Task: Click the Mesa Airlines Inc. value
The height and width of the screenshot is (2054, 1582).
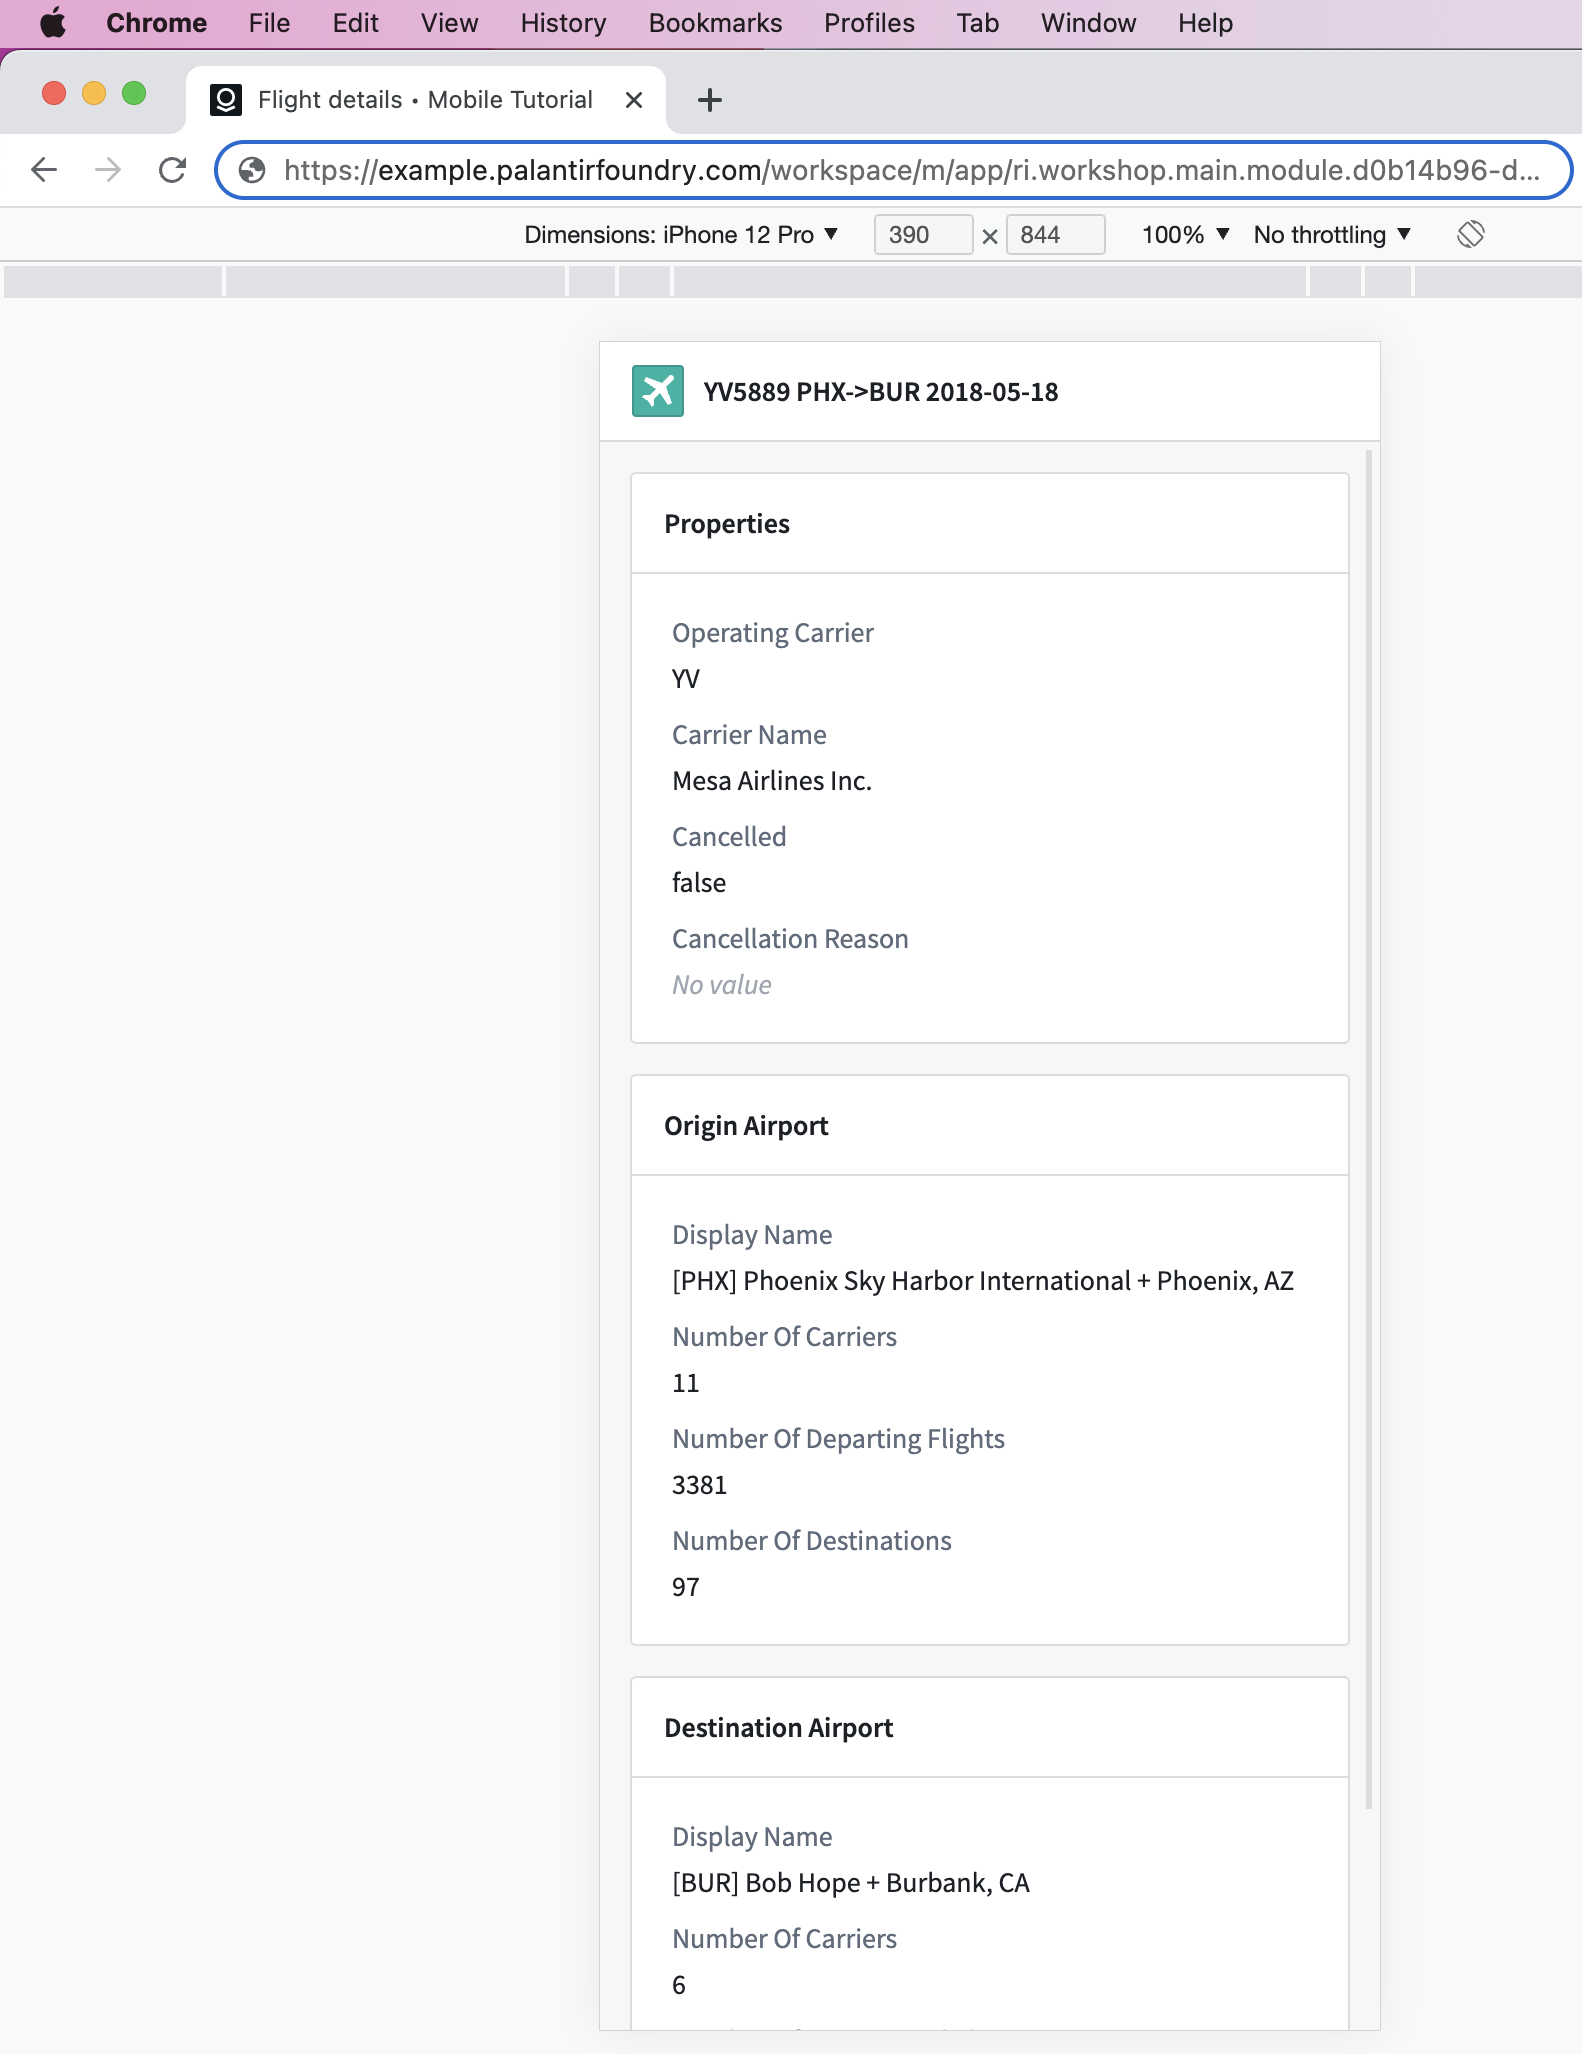Action: (x=772, y=781)
